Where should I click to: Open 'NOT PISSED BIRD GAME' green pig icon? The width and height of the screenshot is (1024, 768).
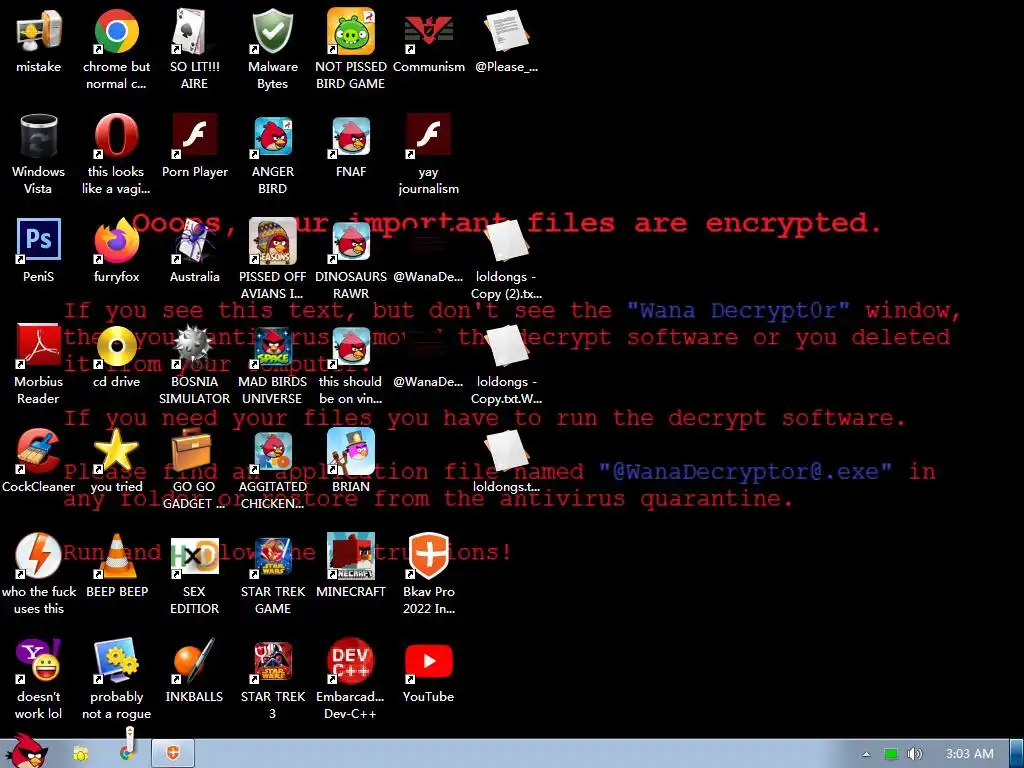[x=351, y=33]
